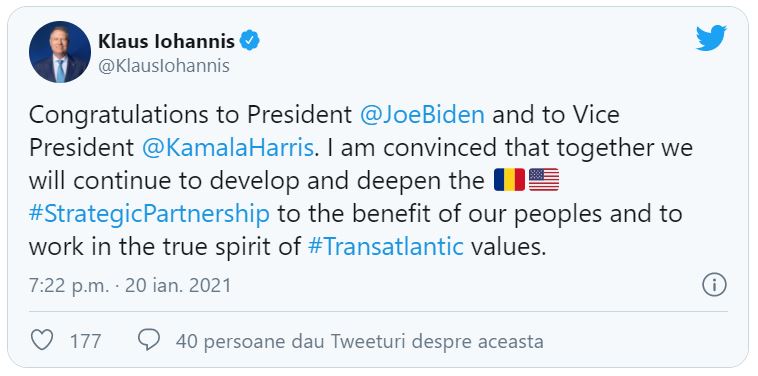
Task: Click the Twitter bird logo
Action: click(x=711, y=38)
